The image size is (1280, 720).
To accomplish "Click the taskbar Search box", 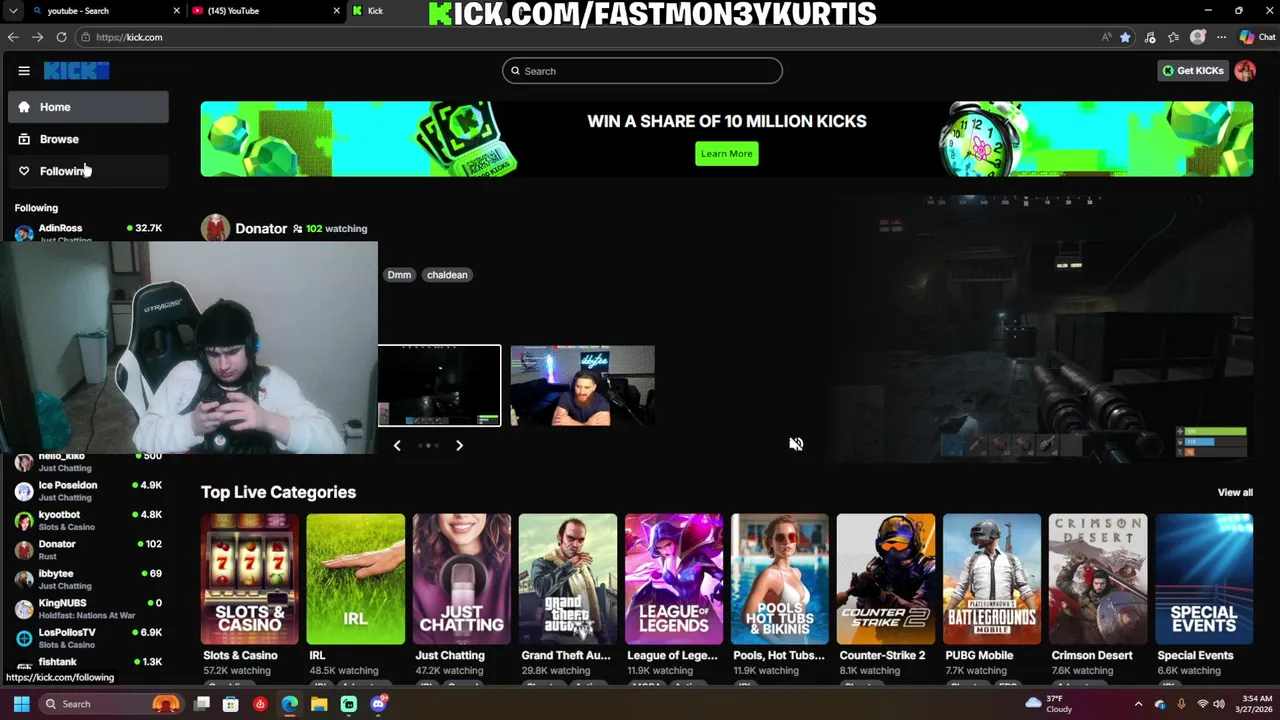I will (x=110, y=704).
